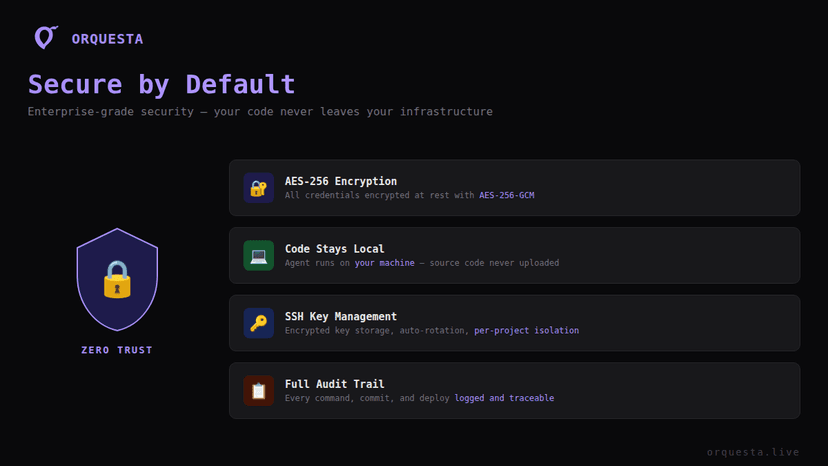The image size is (828, 466).
Task: Click the Orquesta logo icon
Action: pyautogui.click(x=45, y=38)
